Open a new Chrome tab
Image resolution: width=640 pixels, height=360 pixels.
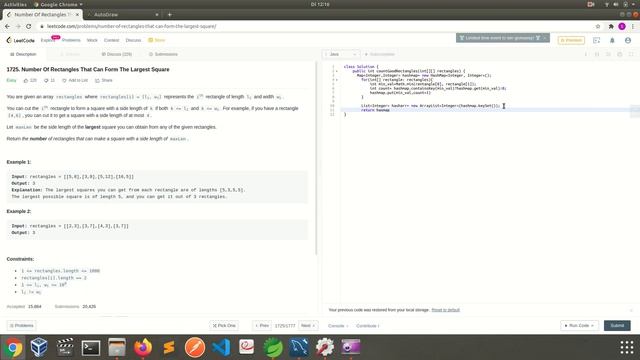coord(169,14)
